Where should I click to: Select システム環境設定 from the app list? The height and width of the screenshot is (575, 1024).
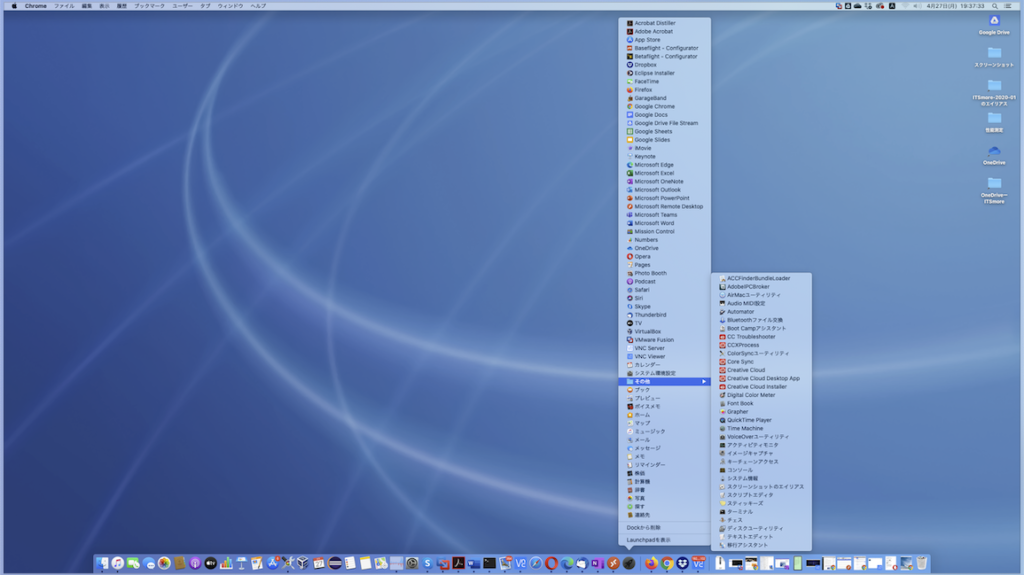tap(655, 373)
